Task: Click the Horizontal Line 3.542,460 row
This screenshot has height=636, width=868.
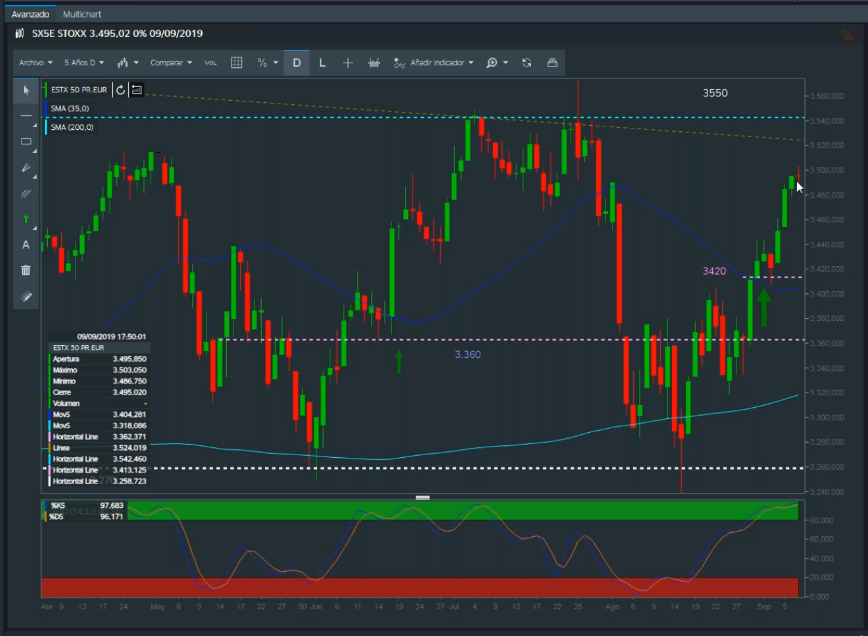Action: (99, 459)
